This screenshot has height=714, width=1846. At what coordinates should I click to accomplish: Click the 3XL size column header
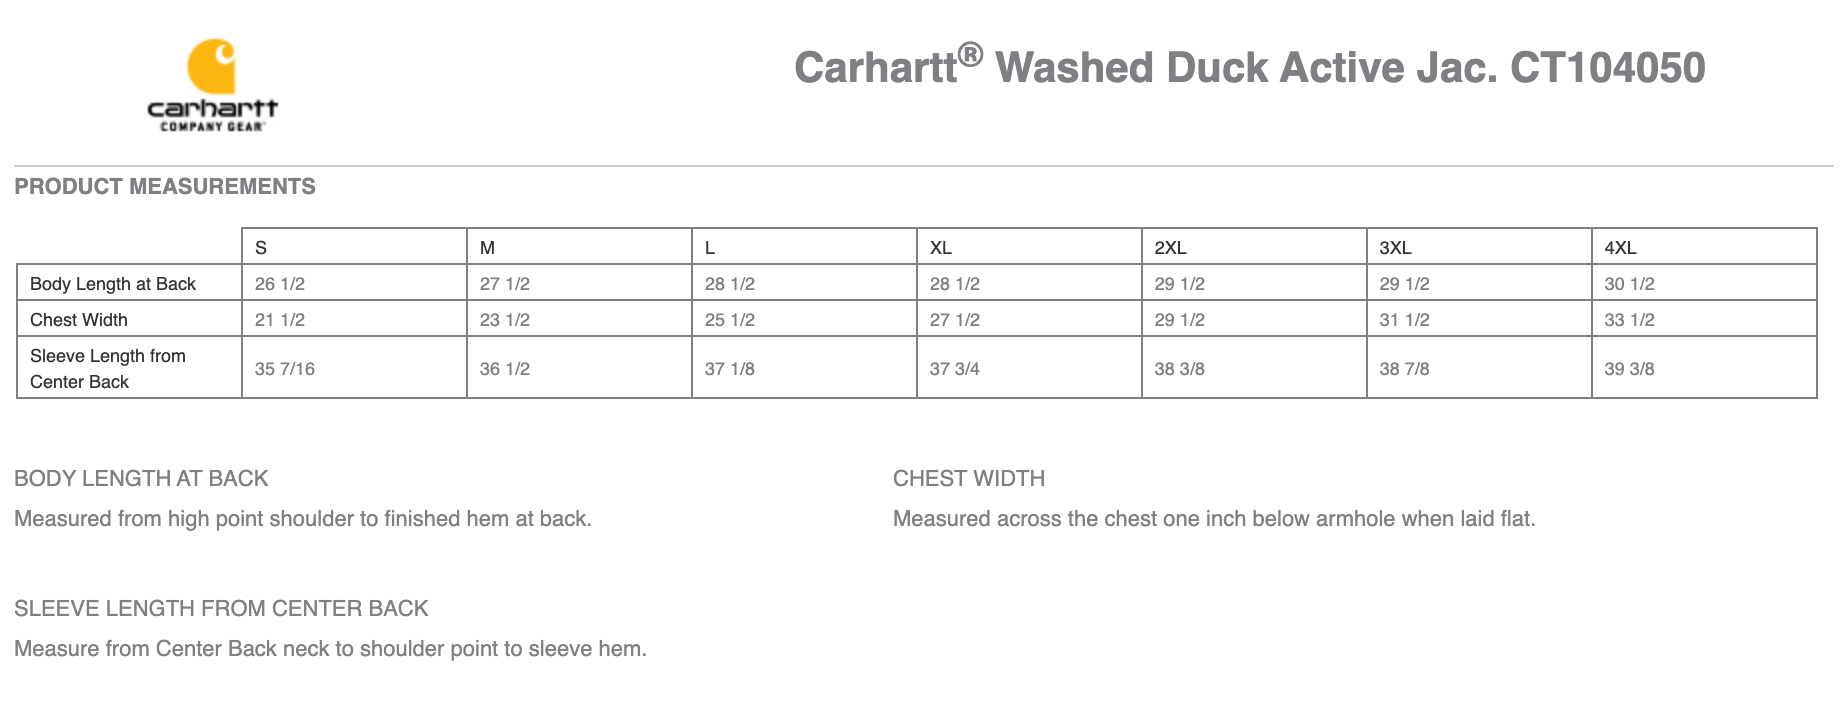[1396, 248]
